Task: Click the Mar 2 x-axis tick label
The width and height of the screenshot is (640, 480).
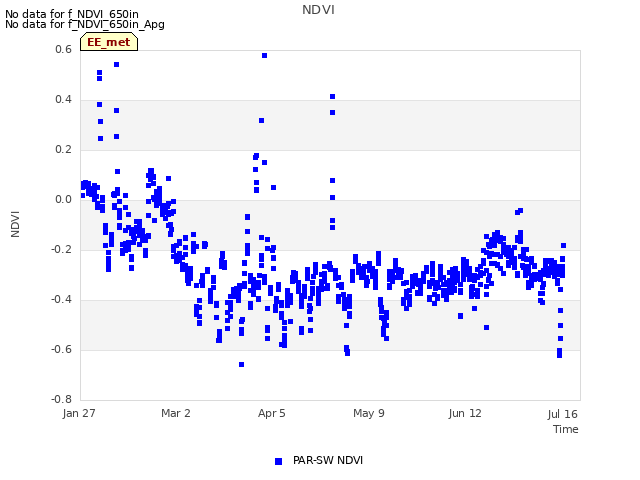Action: pyautogui.click(x=176, y=413)
